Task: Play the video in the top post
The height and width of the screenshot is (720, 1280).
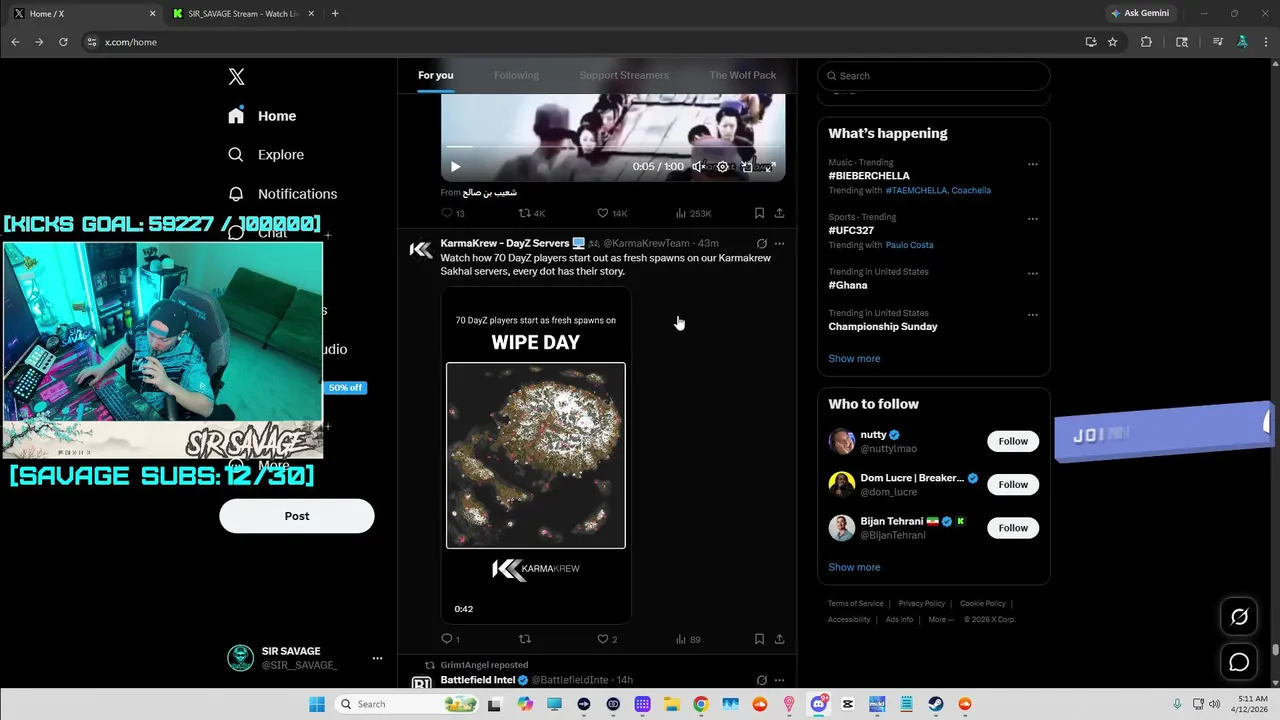Action: (455, 167)
